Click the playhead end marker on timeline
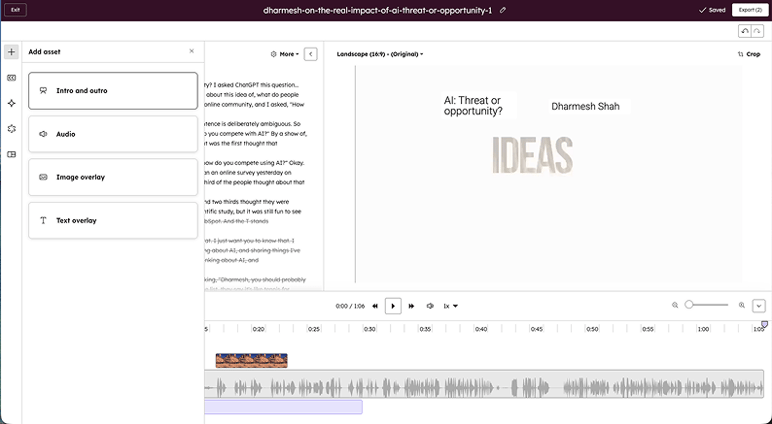The width and height of the screenshot is (772, 424). pos(765,324)
